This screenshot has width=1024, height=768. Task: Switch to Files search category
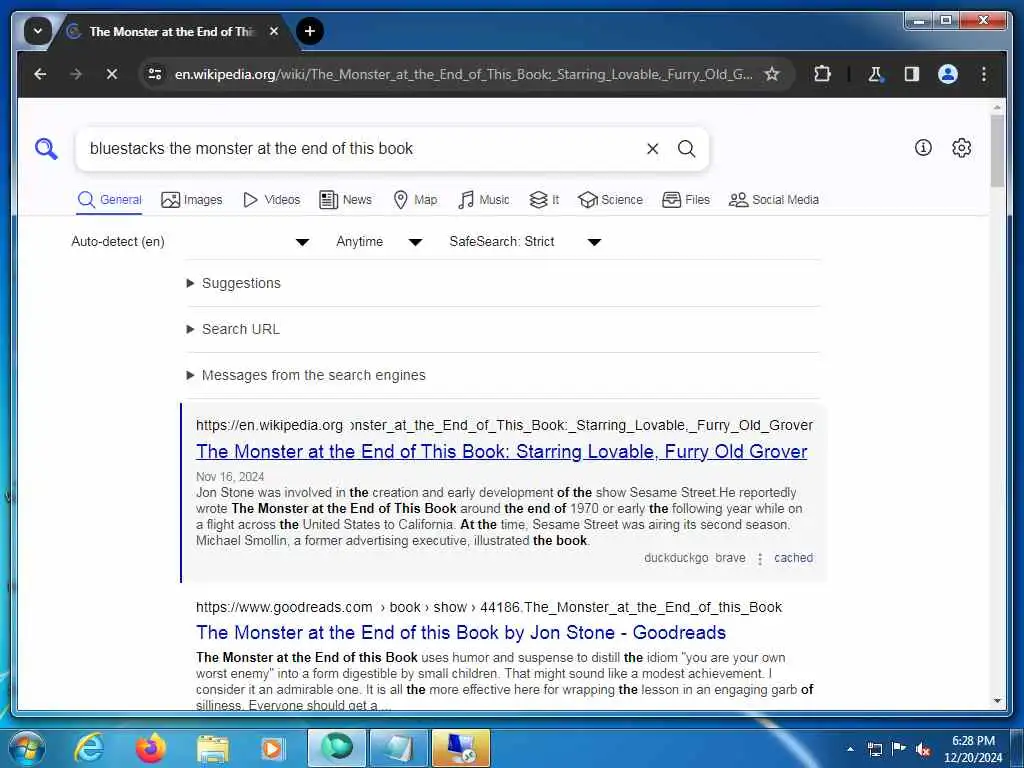(x=686, y=200)
